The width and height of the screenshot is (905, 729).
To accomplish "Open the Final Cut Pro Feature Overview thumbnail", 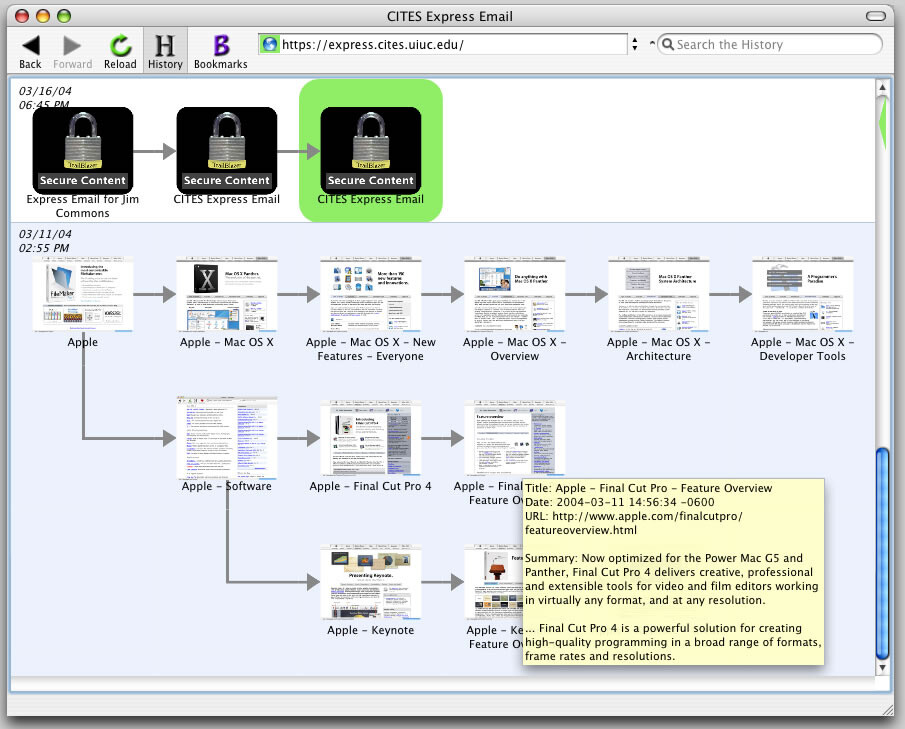I will click(514, 438).
